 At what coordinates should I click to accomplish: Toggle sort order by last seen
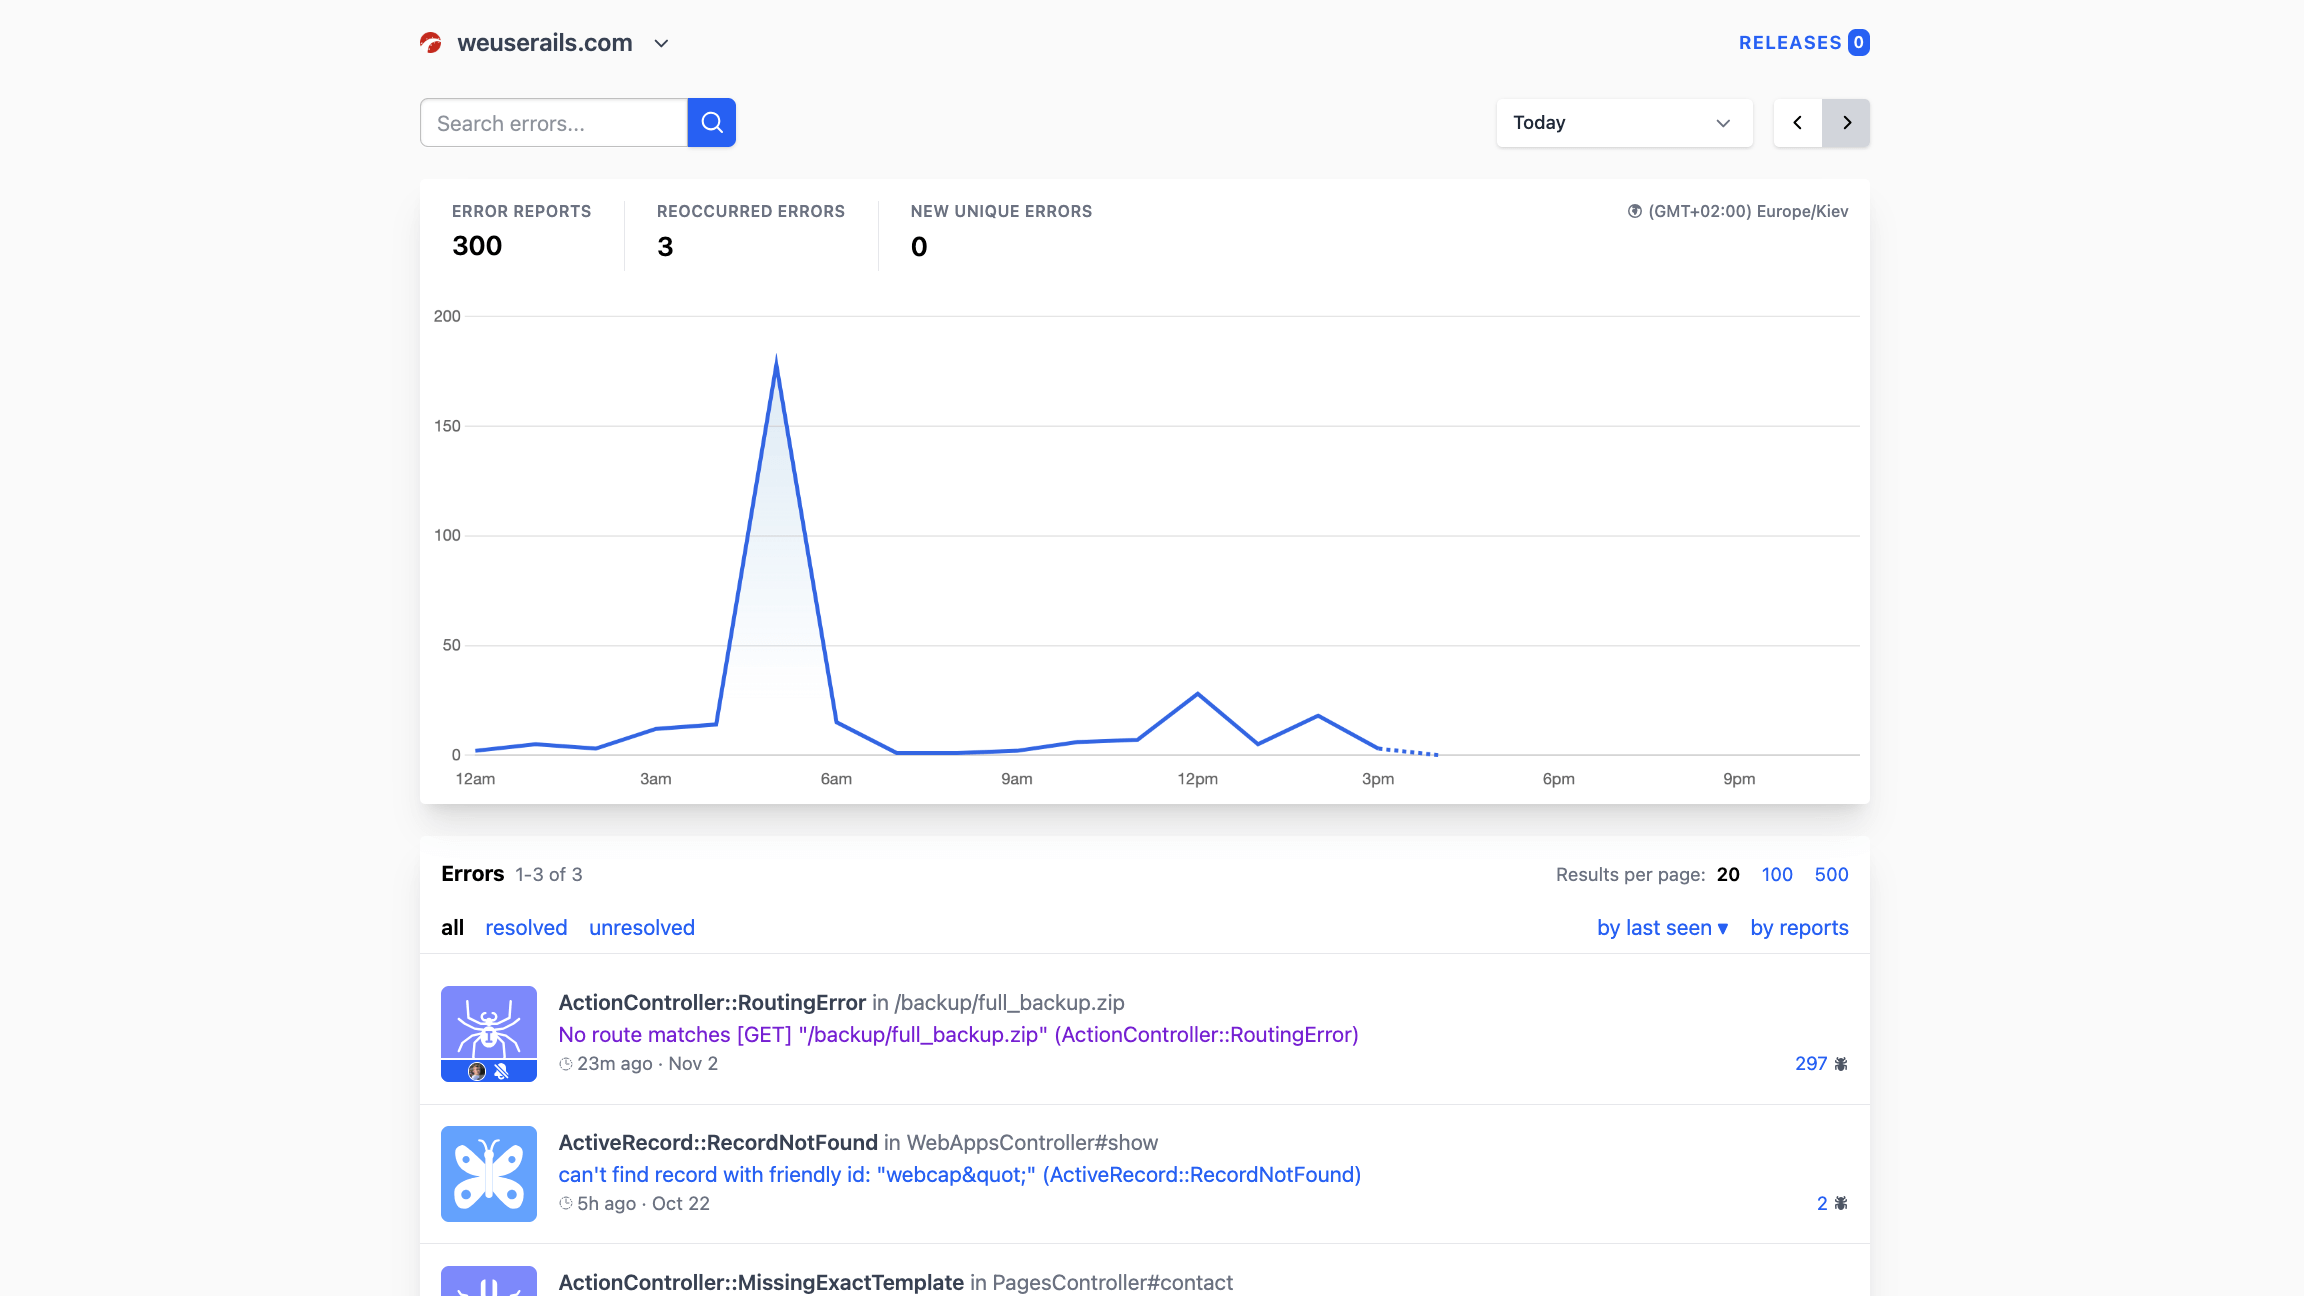(1662, 927)
